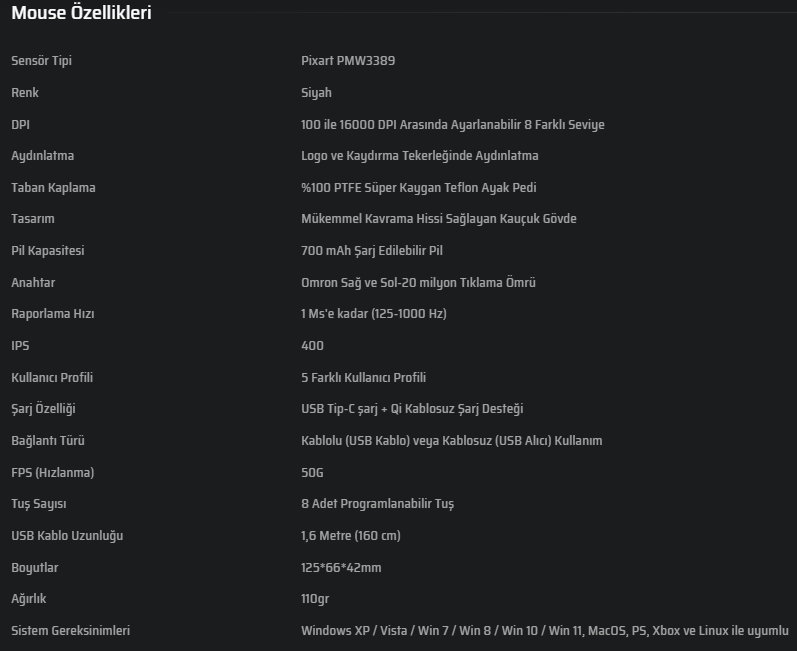Click the Pil Kapasitesi label
The image size is (797, 651).
tap(48, 251)
